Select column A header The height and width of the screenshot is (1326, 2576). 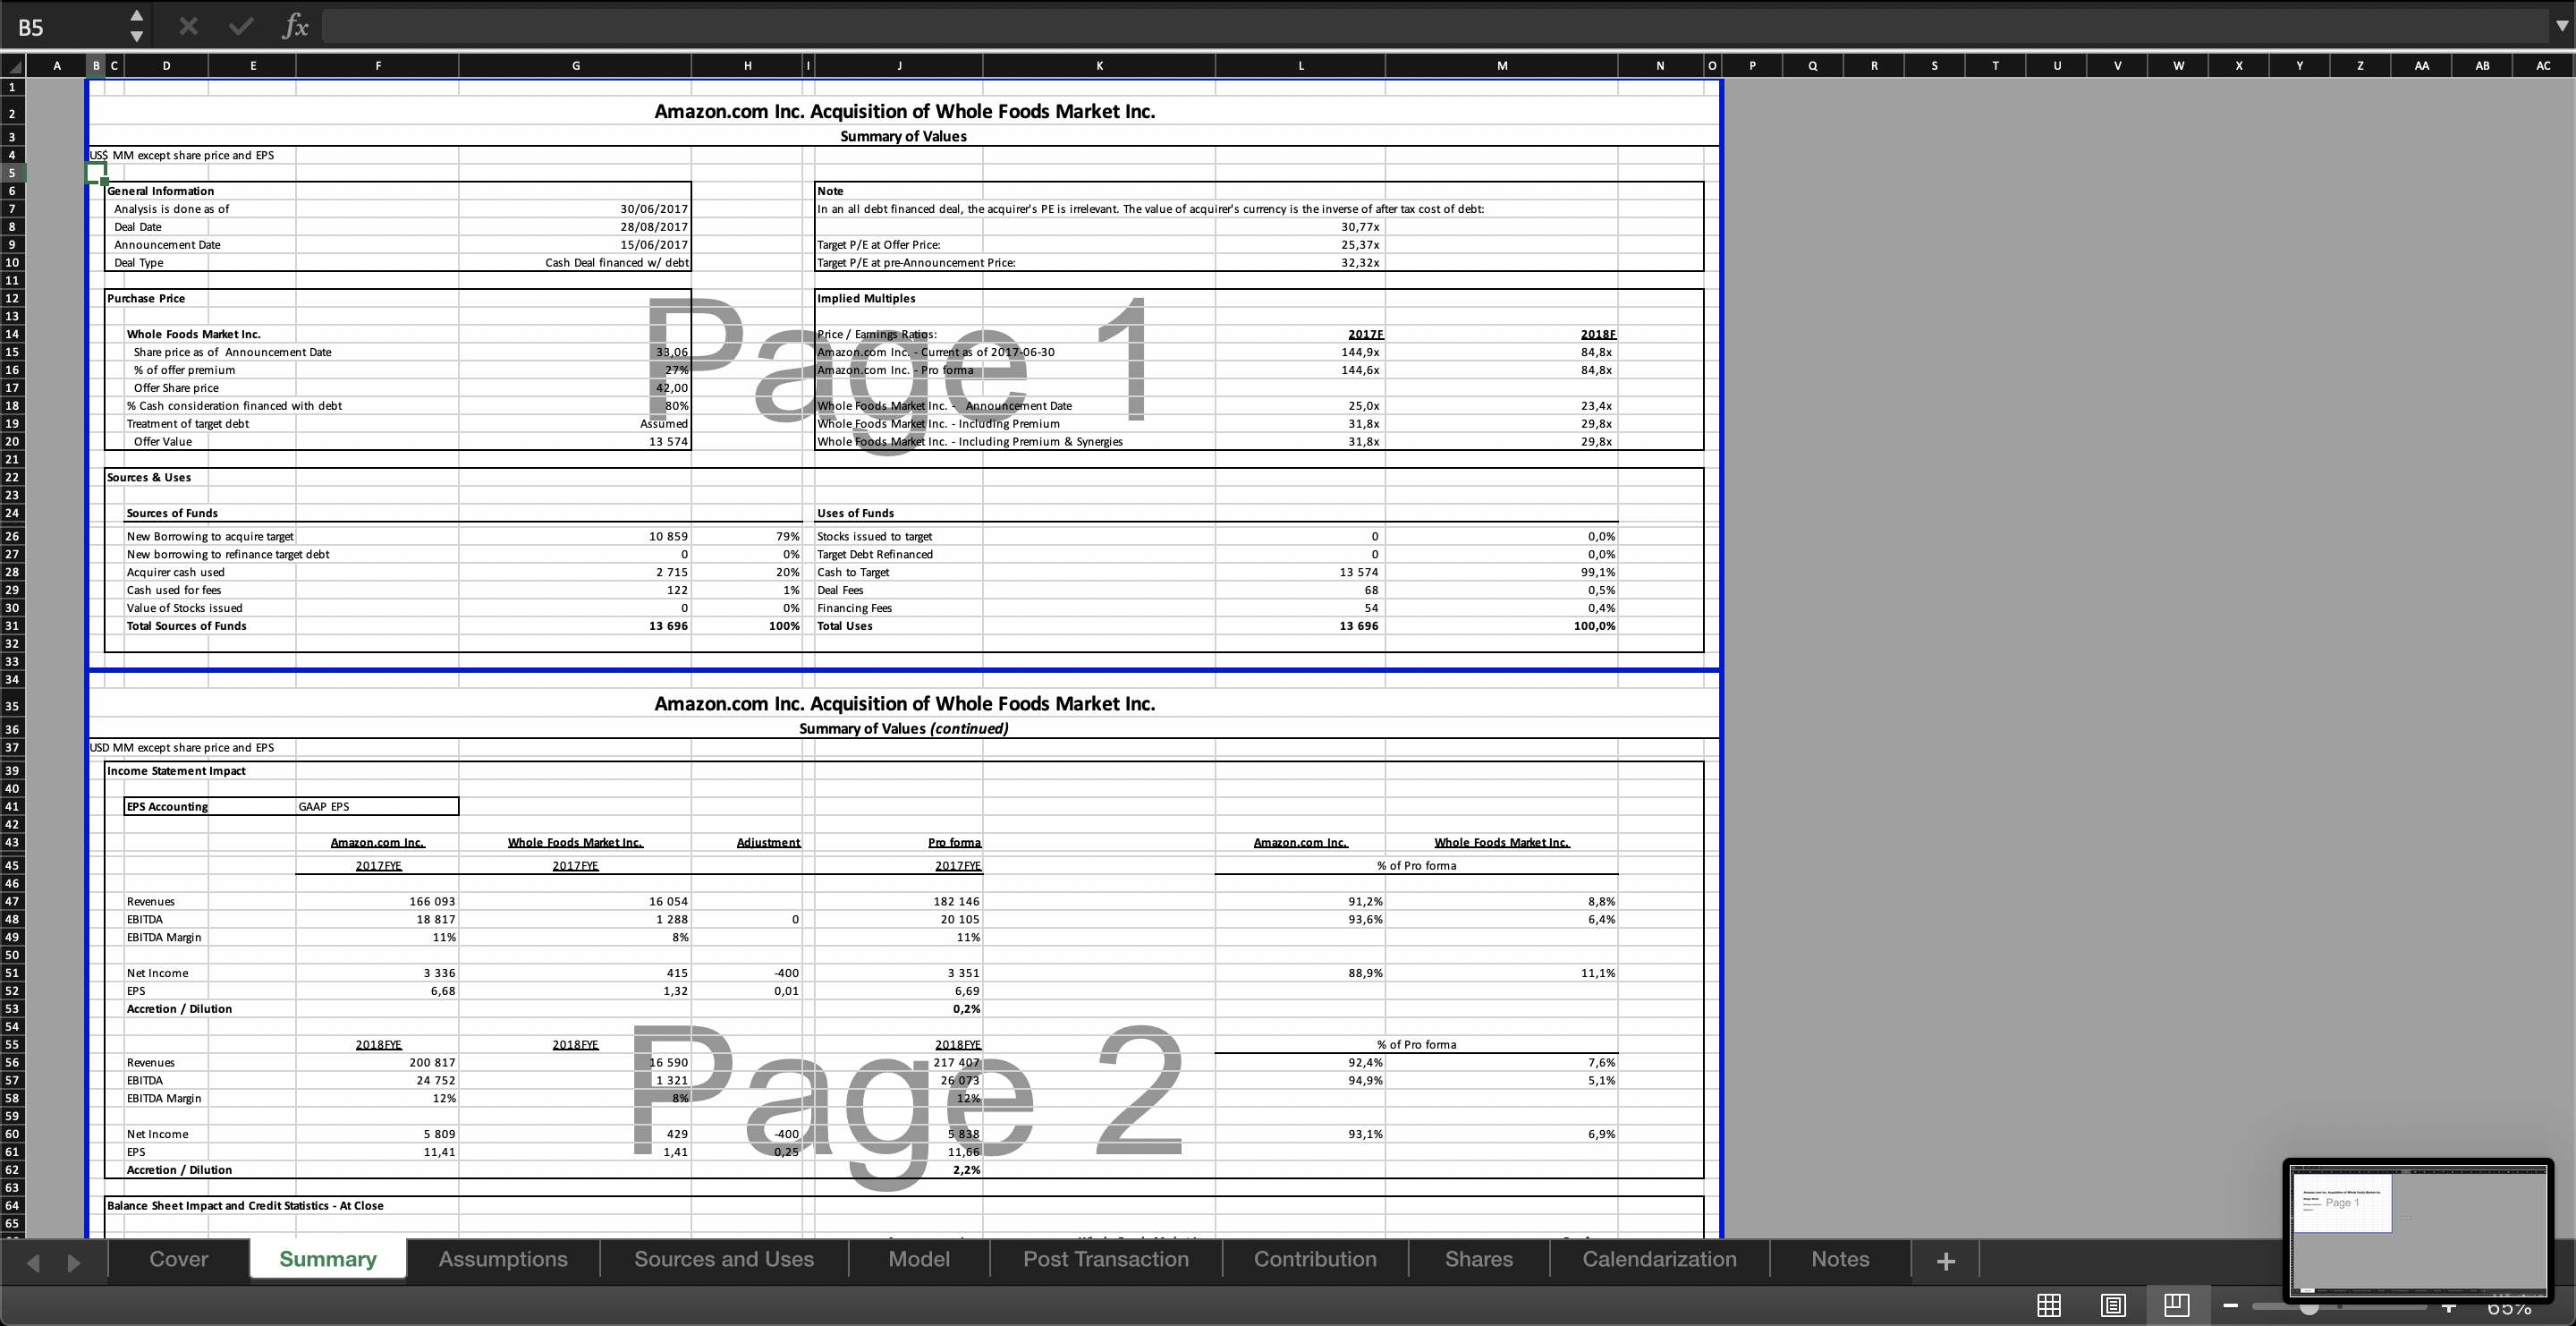click(57, 66)
